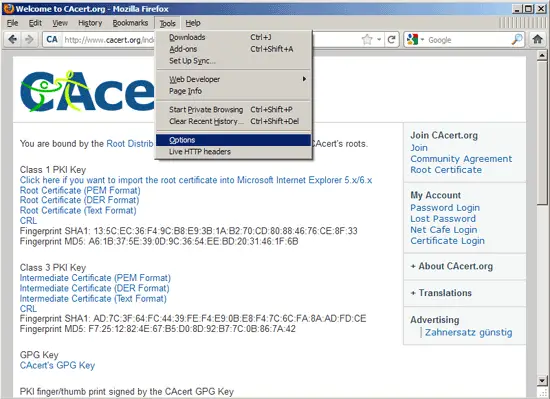Expand the About CAcert.org section
Screen dimensions: 550x399
point(452,266)
